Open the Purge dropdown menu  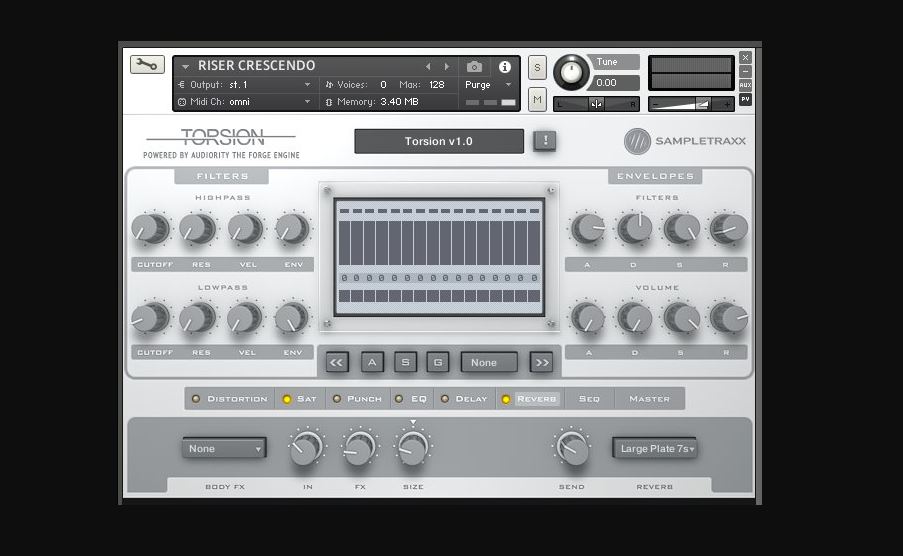pos(488,85)
